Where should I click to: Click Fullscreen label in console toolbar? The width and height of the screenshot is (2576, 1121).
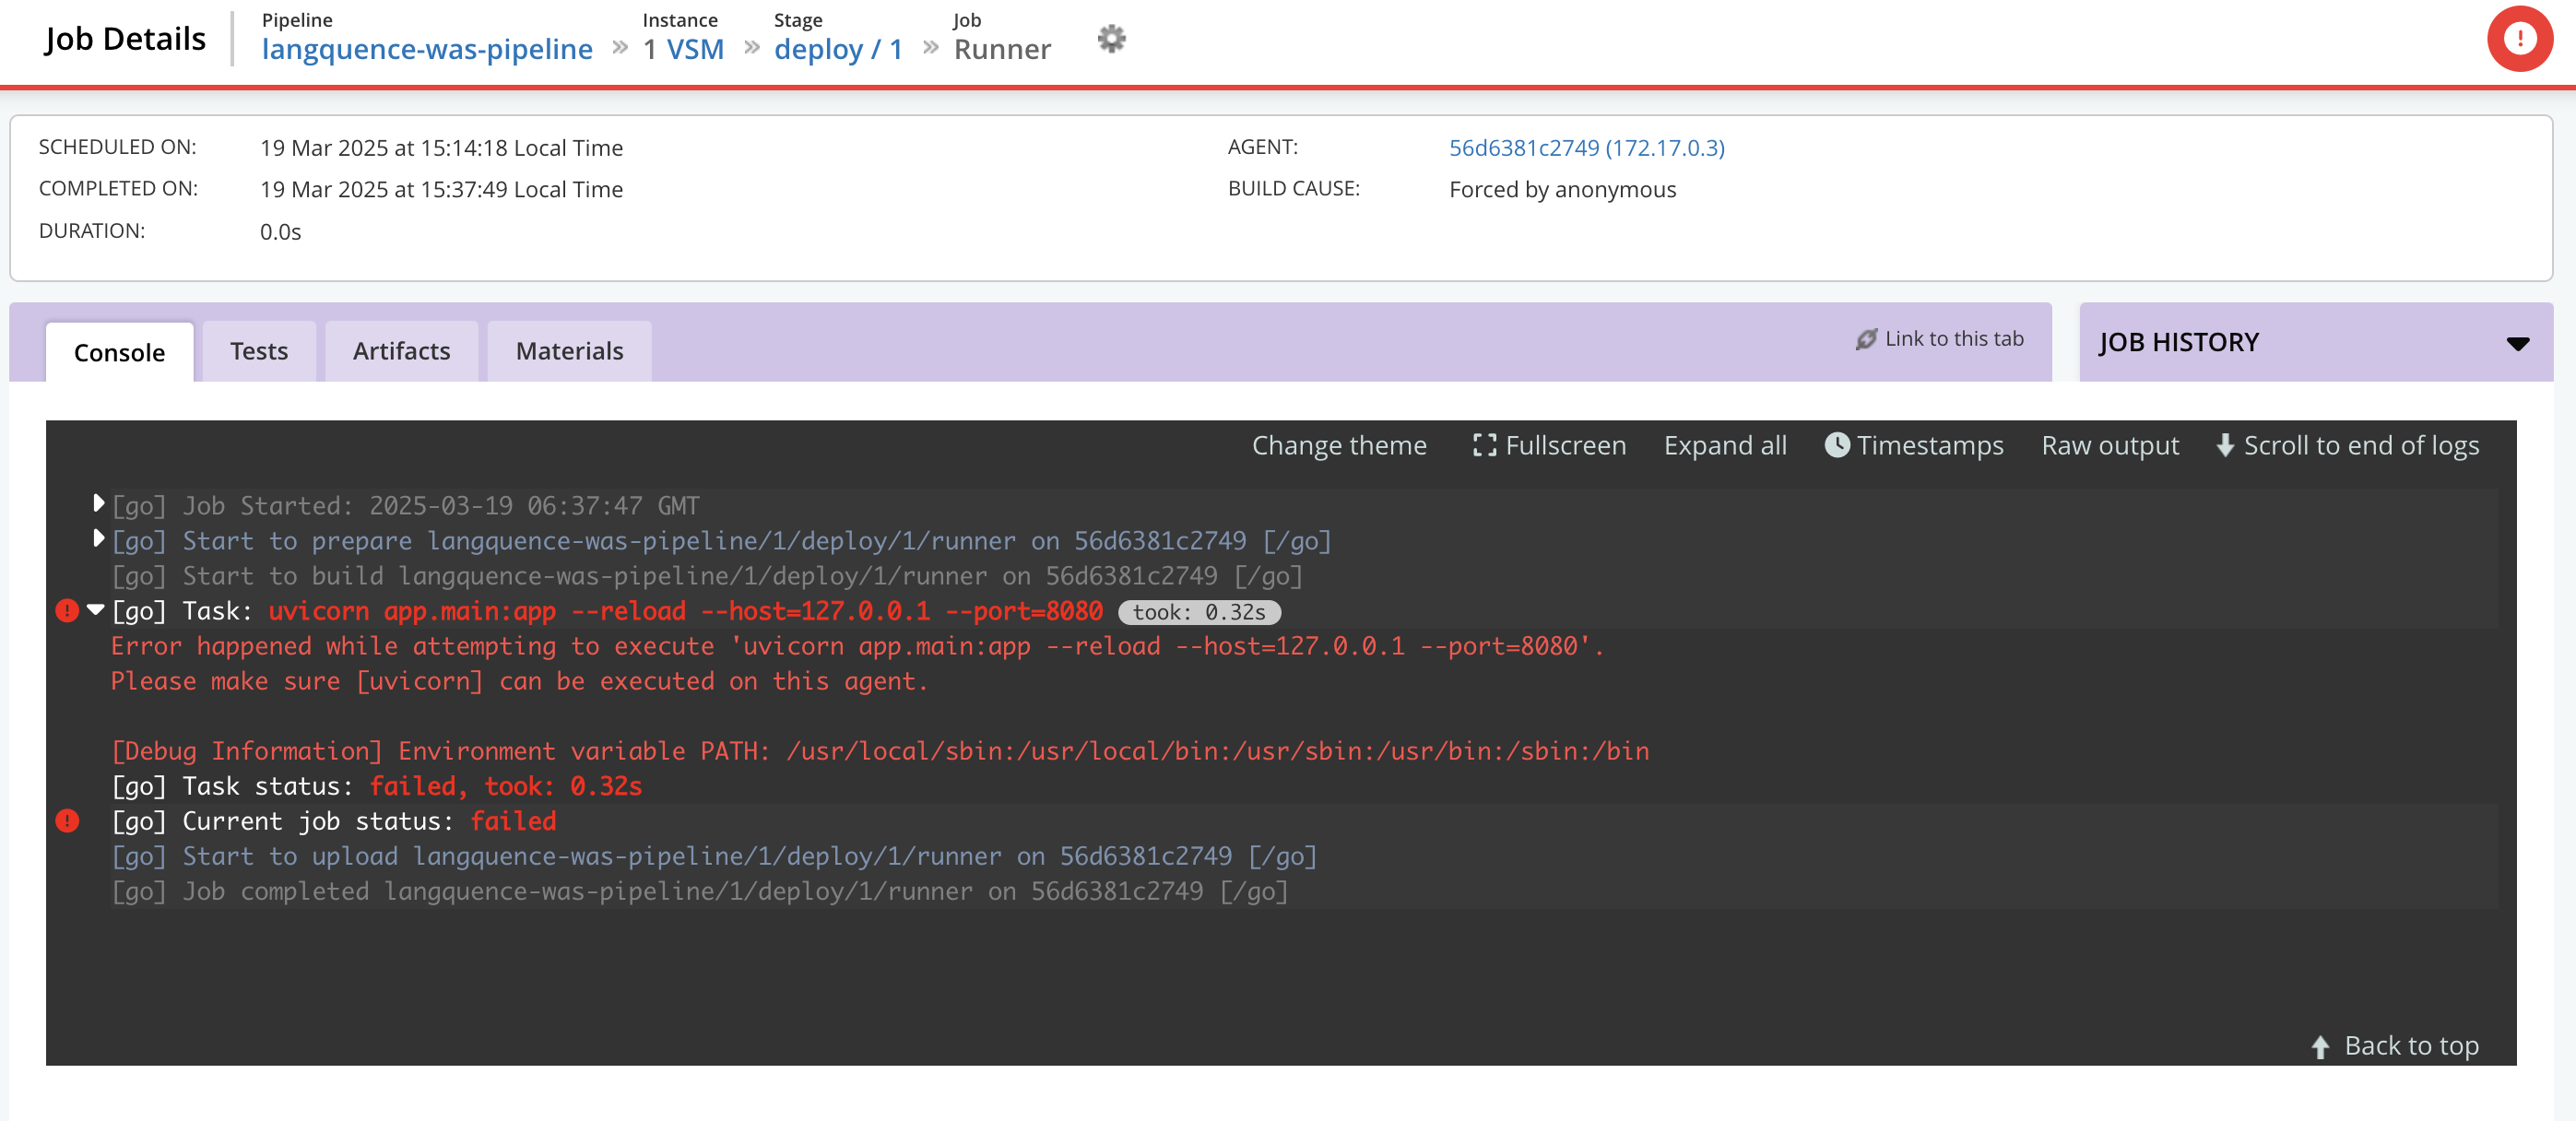click(1565, 445)
